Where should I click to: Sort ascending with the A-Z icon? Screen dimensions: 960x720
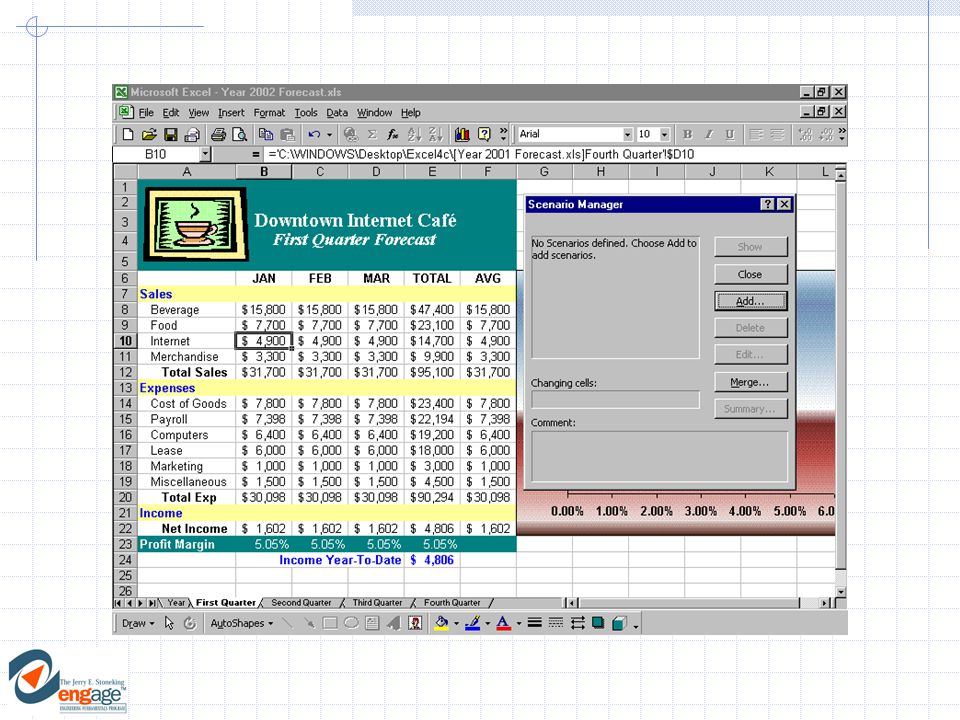(414, 134)
